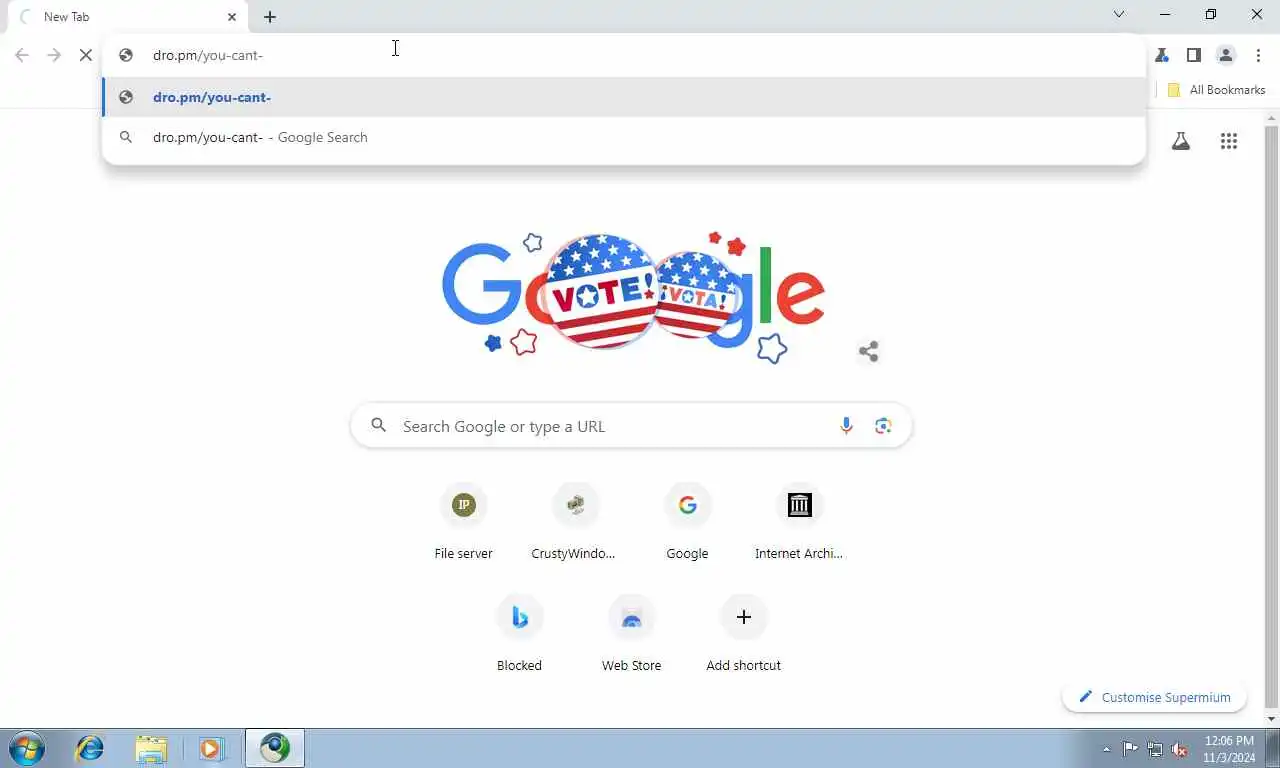The height and width of the screenshot is (768, 1280).
Task: Open a new tab with plus button
Action: pyautogui.click(x=270, y=17)
